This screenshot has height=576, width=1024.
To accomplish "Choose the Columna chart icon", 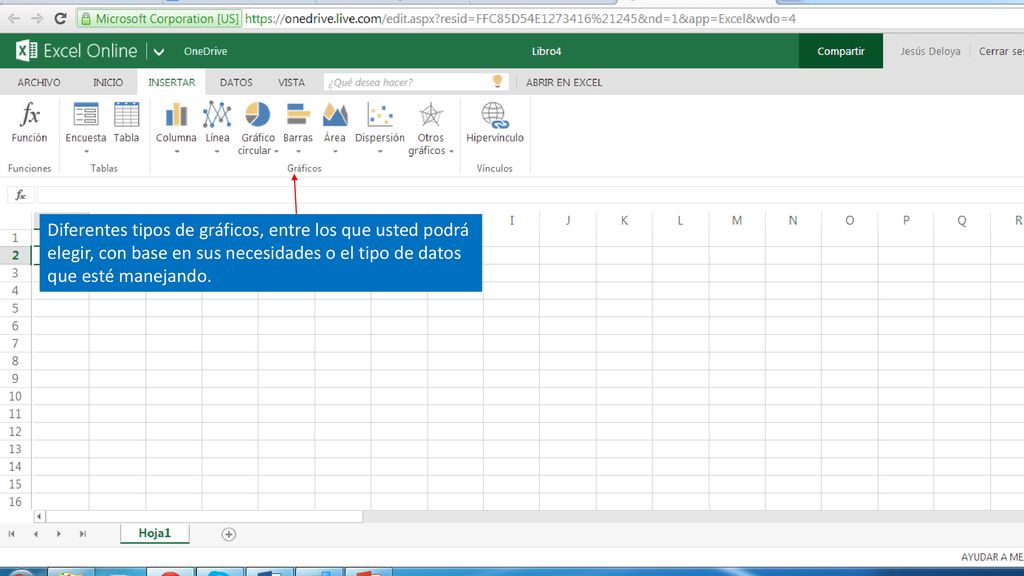I will [x=176, y=115].
